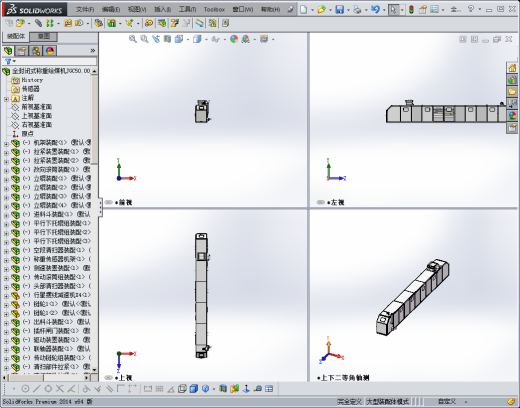
Task: Click the Appearances color ball on task pane
Action: point(512,116)
